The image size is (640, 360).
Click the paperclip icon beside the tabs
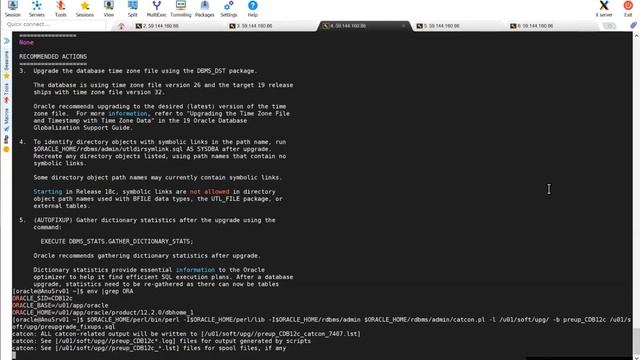[633, 25]
